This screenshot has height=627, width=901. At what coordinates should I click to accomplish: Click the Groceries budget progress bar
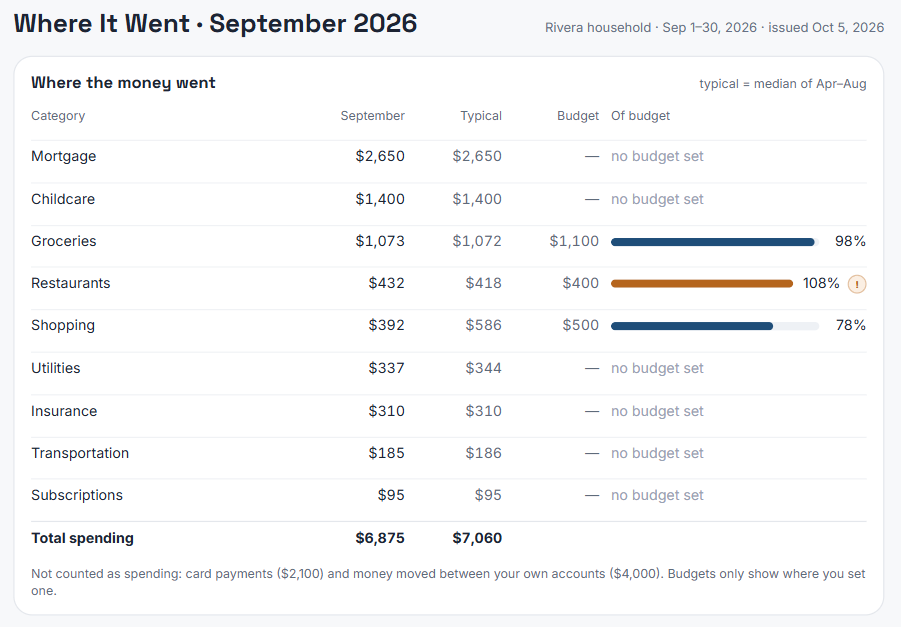pos(715,242)
